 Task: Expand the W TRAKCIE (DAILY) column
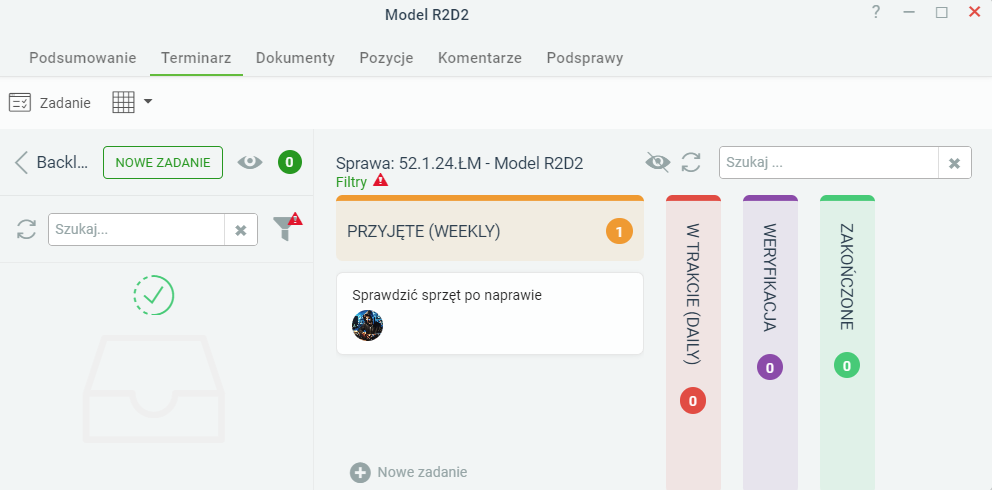click(693, 342)
